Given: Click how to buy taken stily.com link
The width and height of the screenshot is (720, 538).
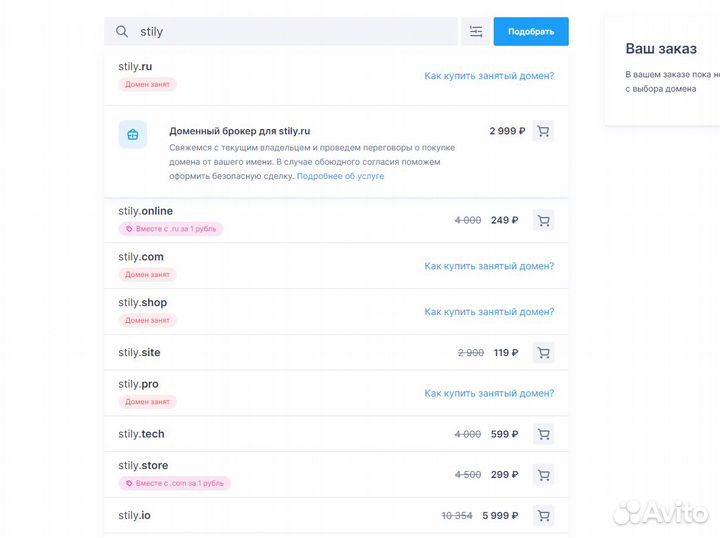Looking at the screenshot, I should click(x=489, y=266).
